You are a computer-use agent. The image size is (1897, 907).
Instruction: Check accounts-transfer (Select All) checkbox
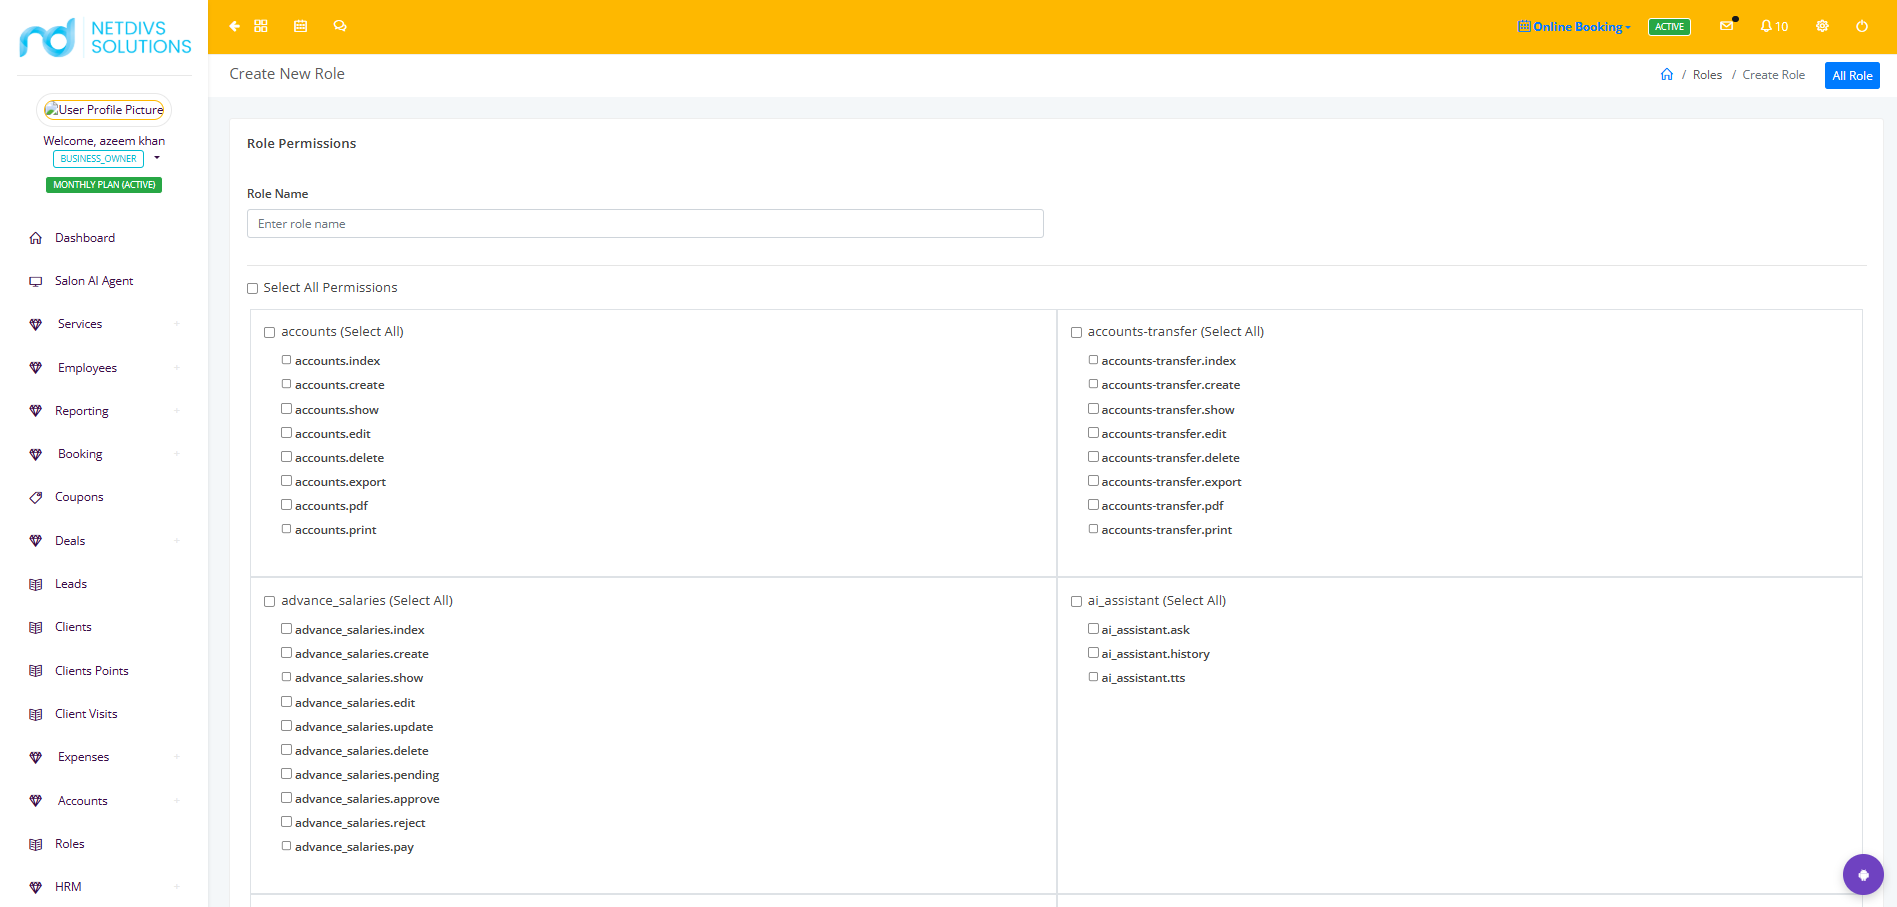1077,333
